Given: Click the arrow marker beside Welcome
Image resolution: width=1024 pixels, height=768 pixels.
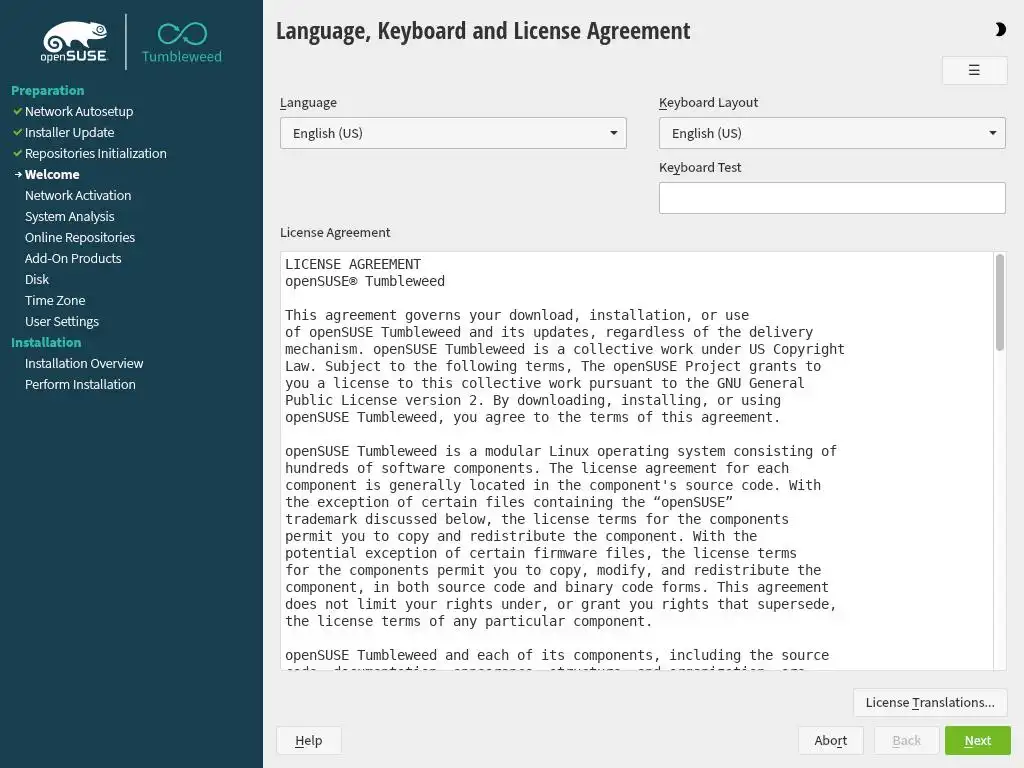Looking at the screenshot, I should coord(18,174).
